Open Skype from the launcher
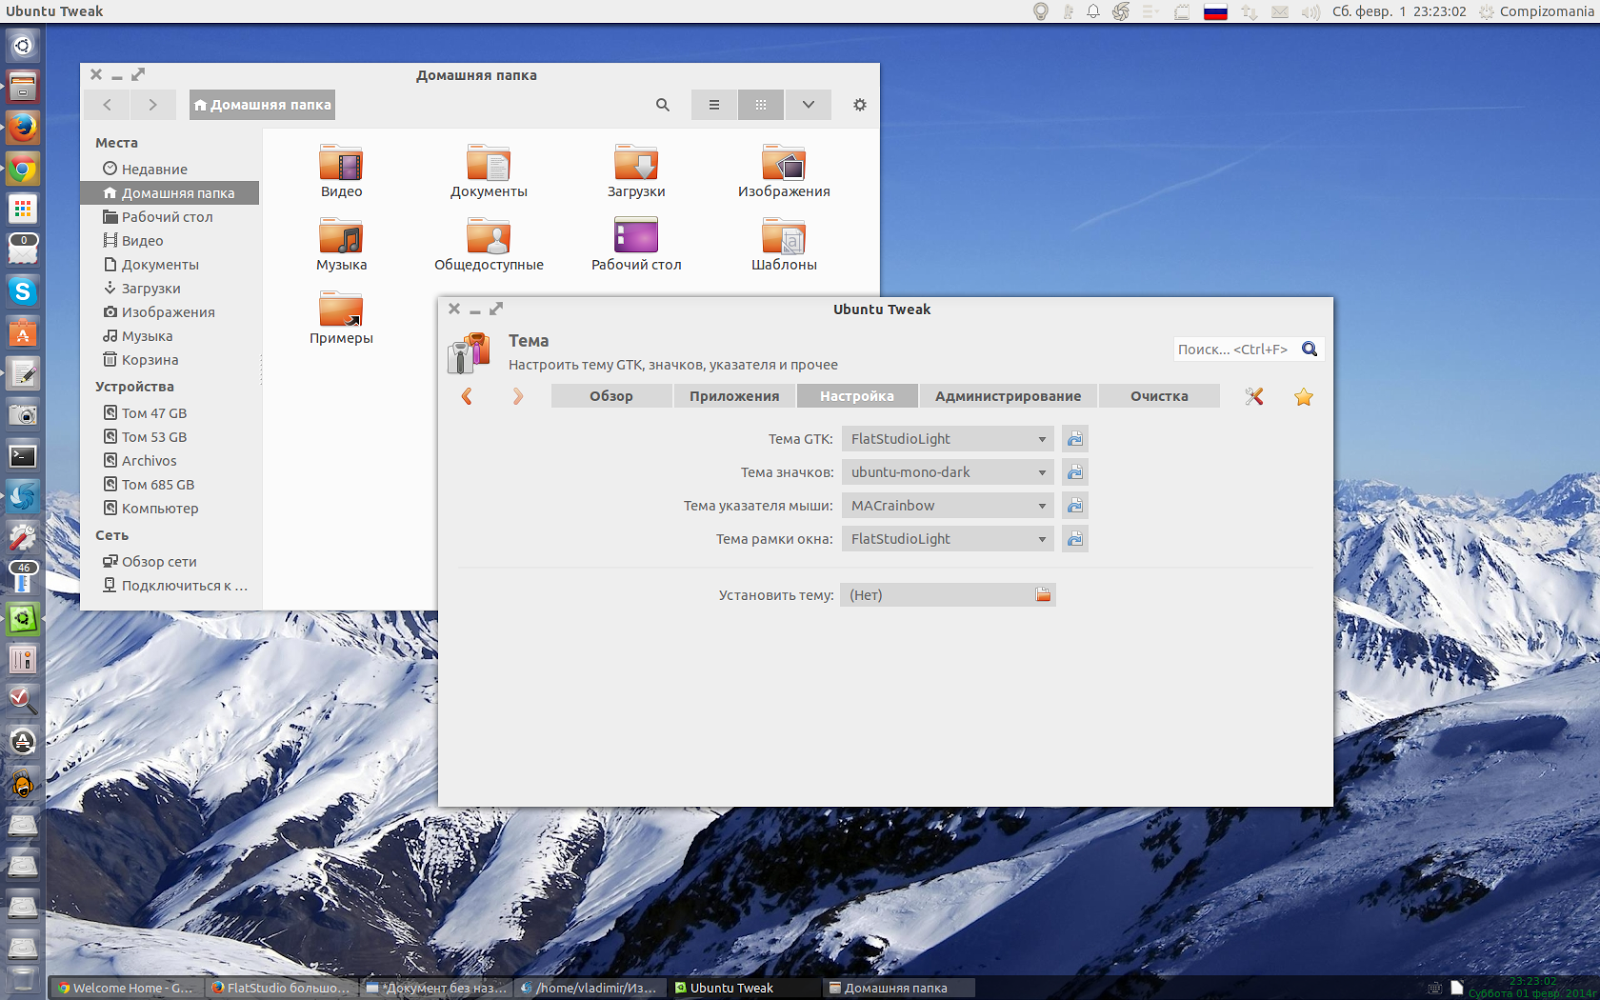Image resolution: width=1600 pixels, height=1000 pixels. [x=23, y=291]
